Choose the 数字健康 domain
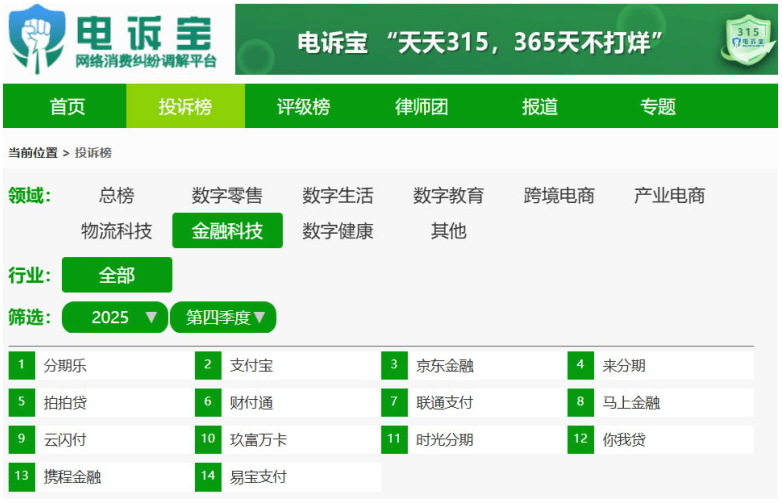 click(x=338, y=231)
